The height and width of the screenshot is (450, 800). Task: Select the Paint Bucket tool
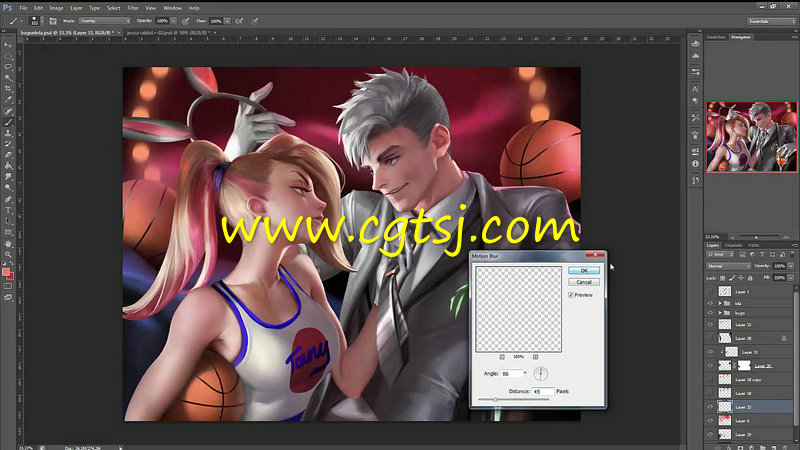point(8,166)
